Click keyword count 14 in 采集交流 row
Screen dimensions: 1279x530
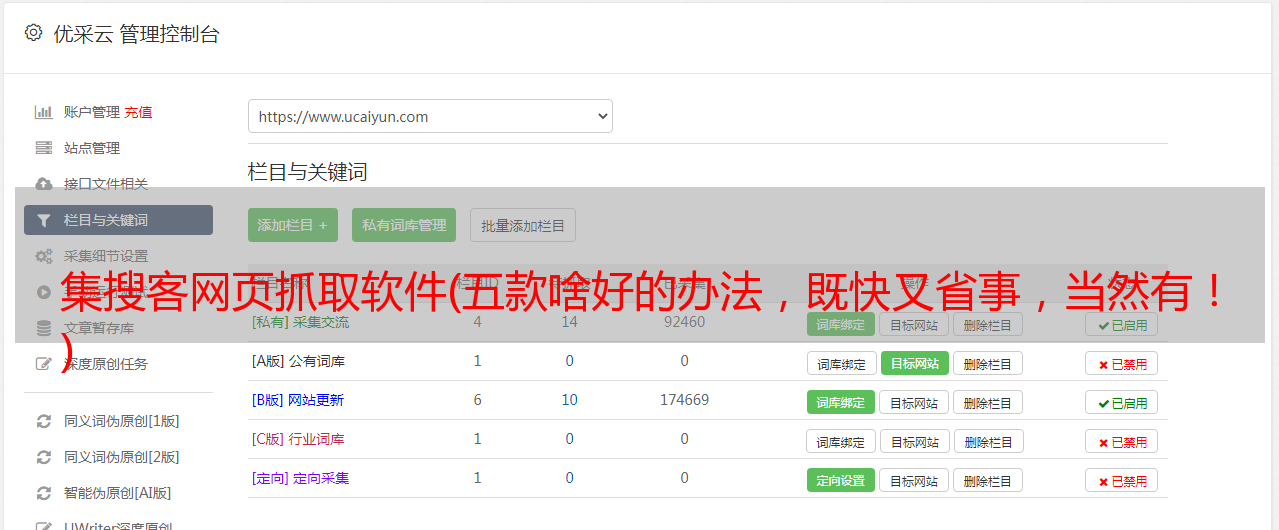(x=569, y=322)
